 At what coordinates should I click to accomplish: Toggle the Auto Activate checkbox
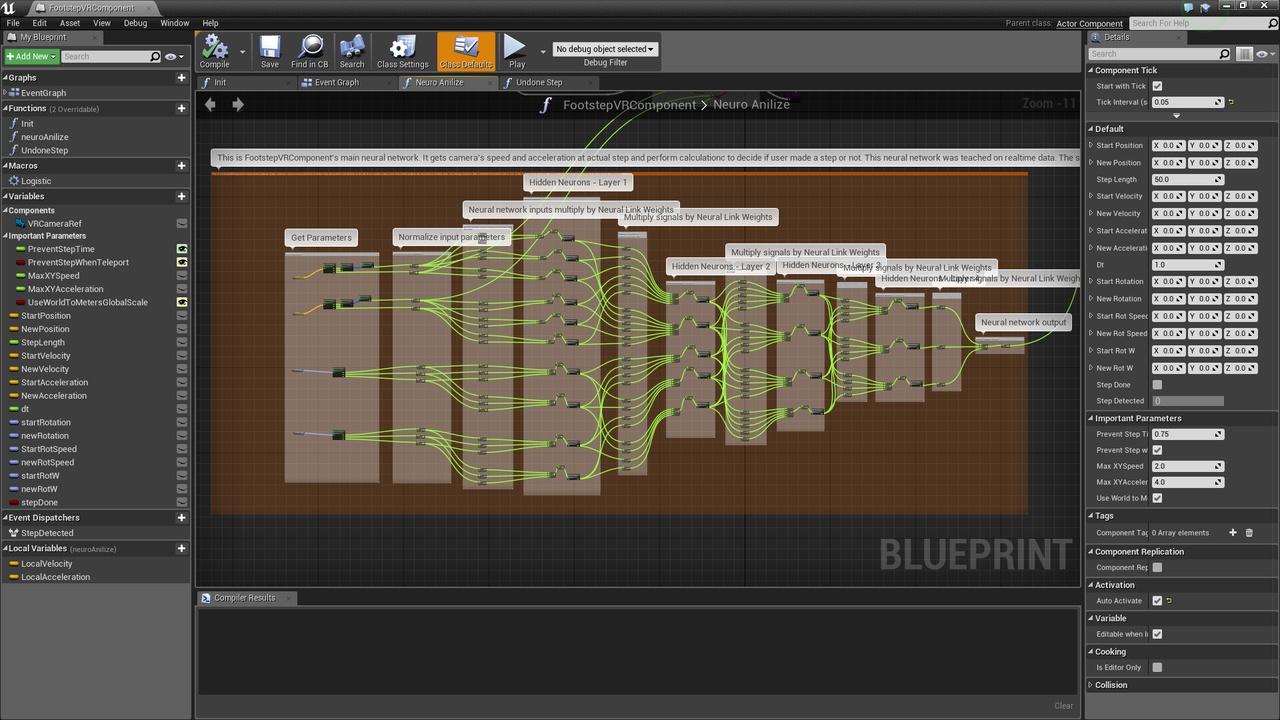pyautogui.click(x=1157, y=601)
